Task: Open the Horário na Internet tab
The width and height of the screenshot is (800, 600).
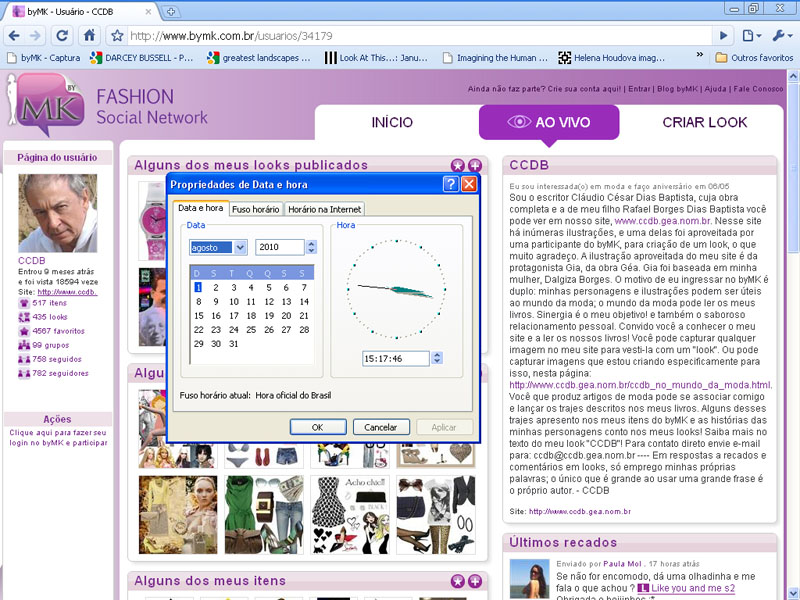Action: tap(325, 209)
